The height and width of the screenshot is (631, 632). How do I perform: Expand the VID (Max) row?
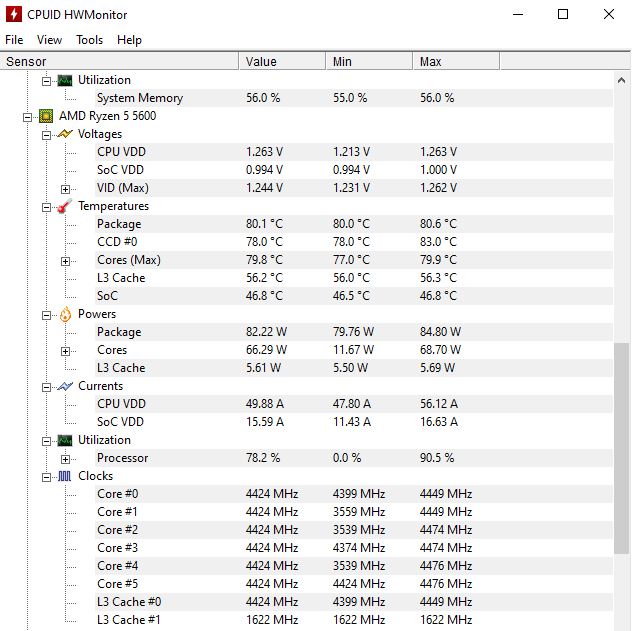(x=65, y=189)
